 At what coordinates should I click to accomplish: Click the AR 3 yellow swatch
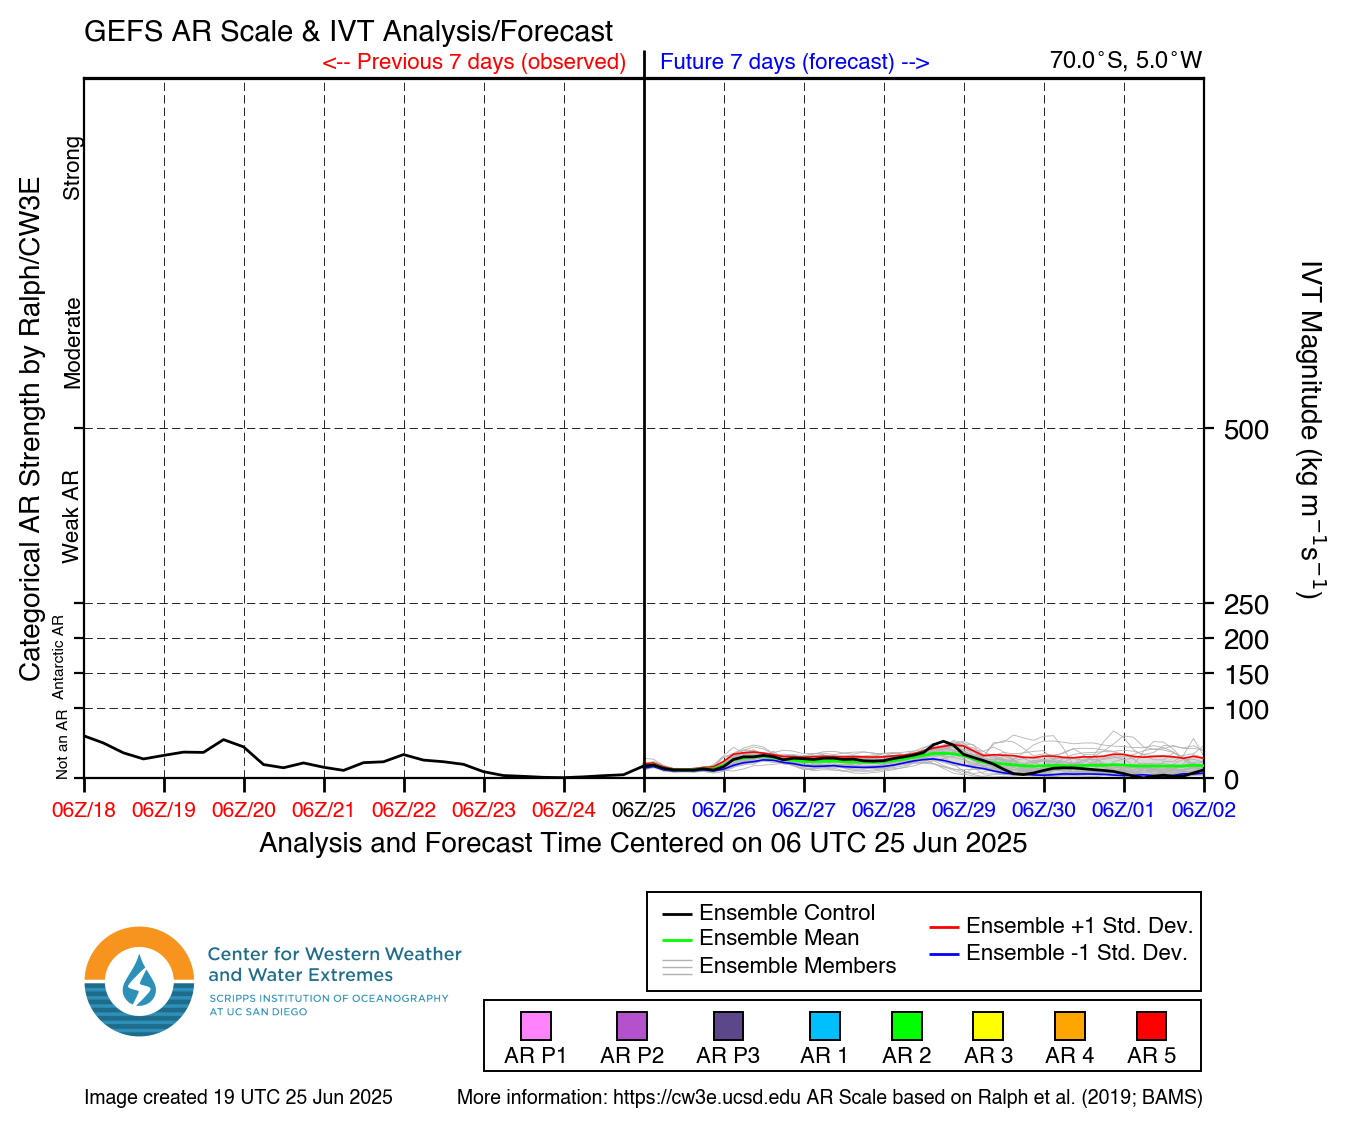988,1026
